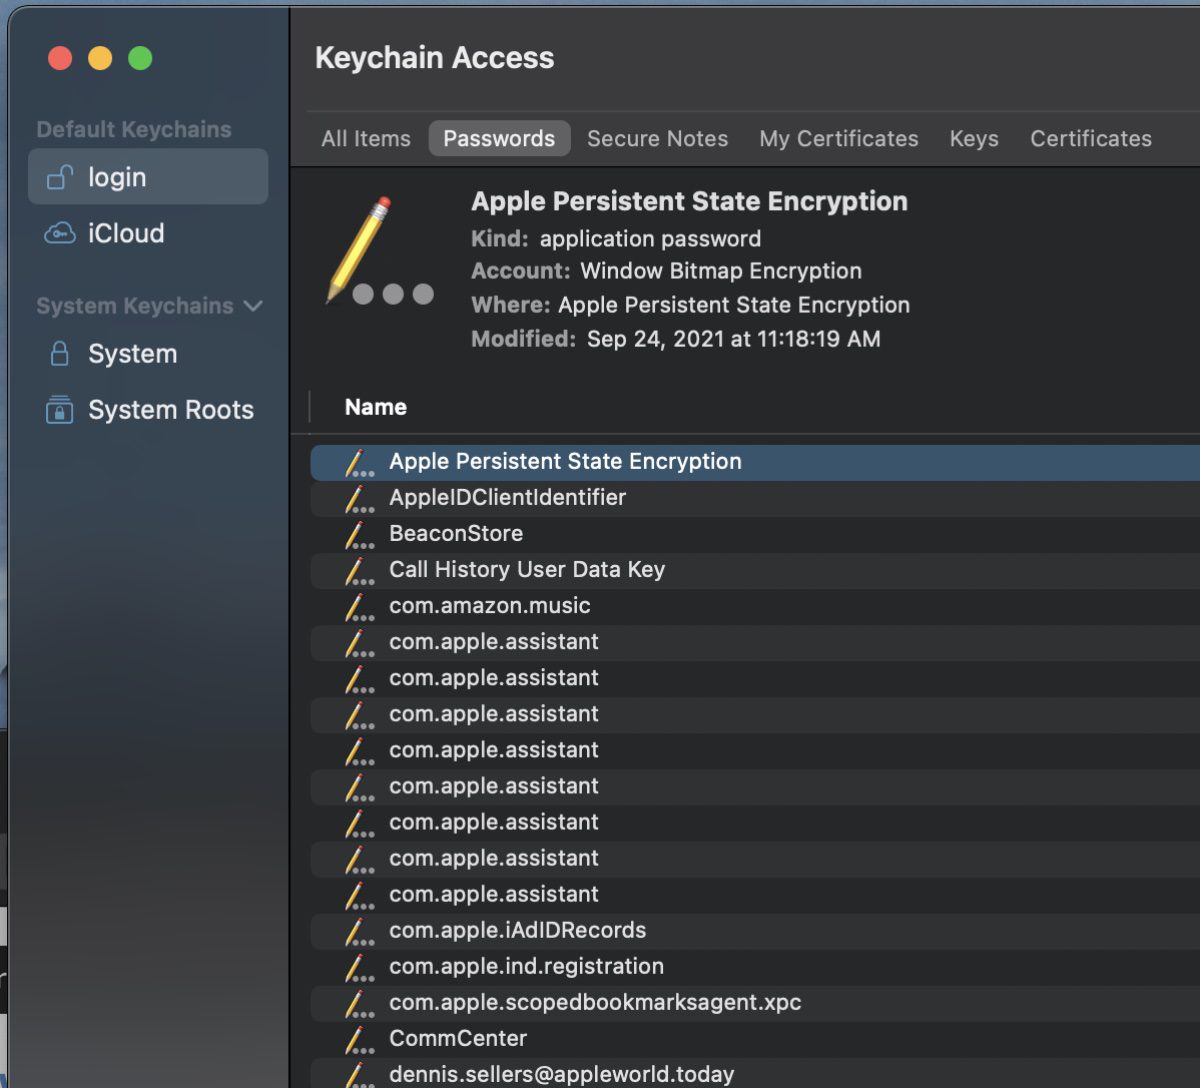
Task: Collapse the System Keychains section chevron
Action: (253, 306)
